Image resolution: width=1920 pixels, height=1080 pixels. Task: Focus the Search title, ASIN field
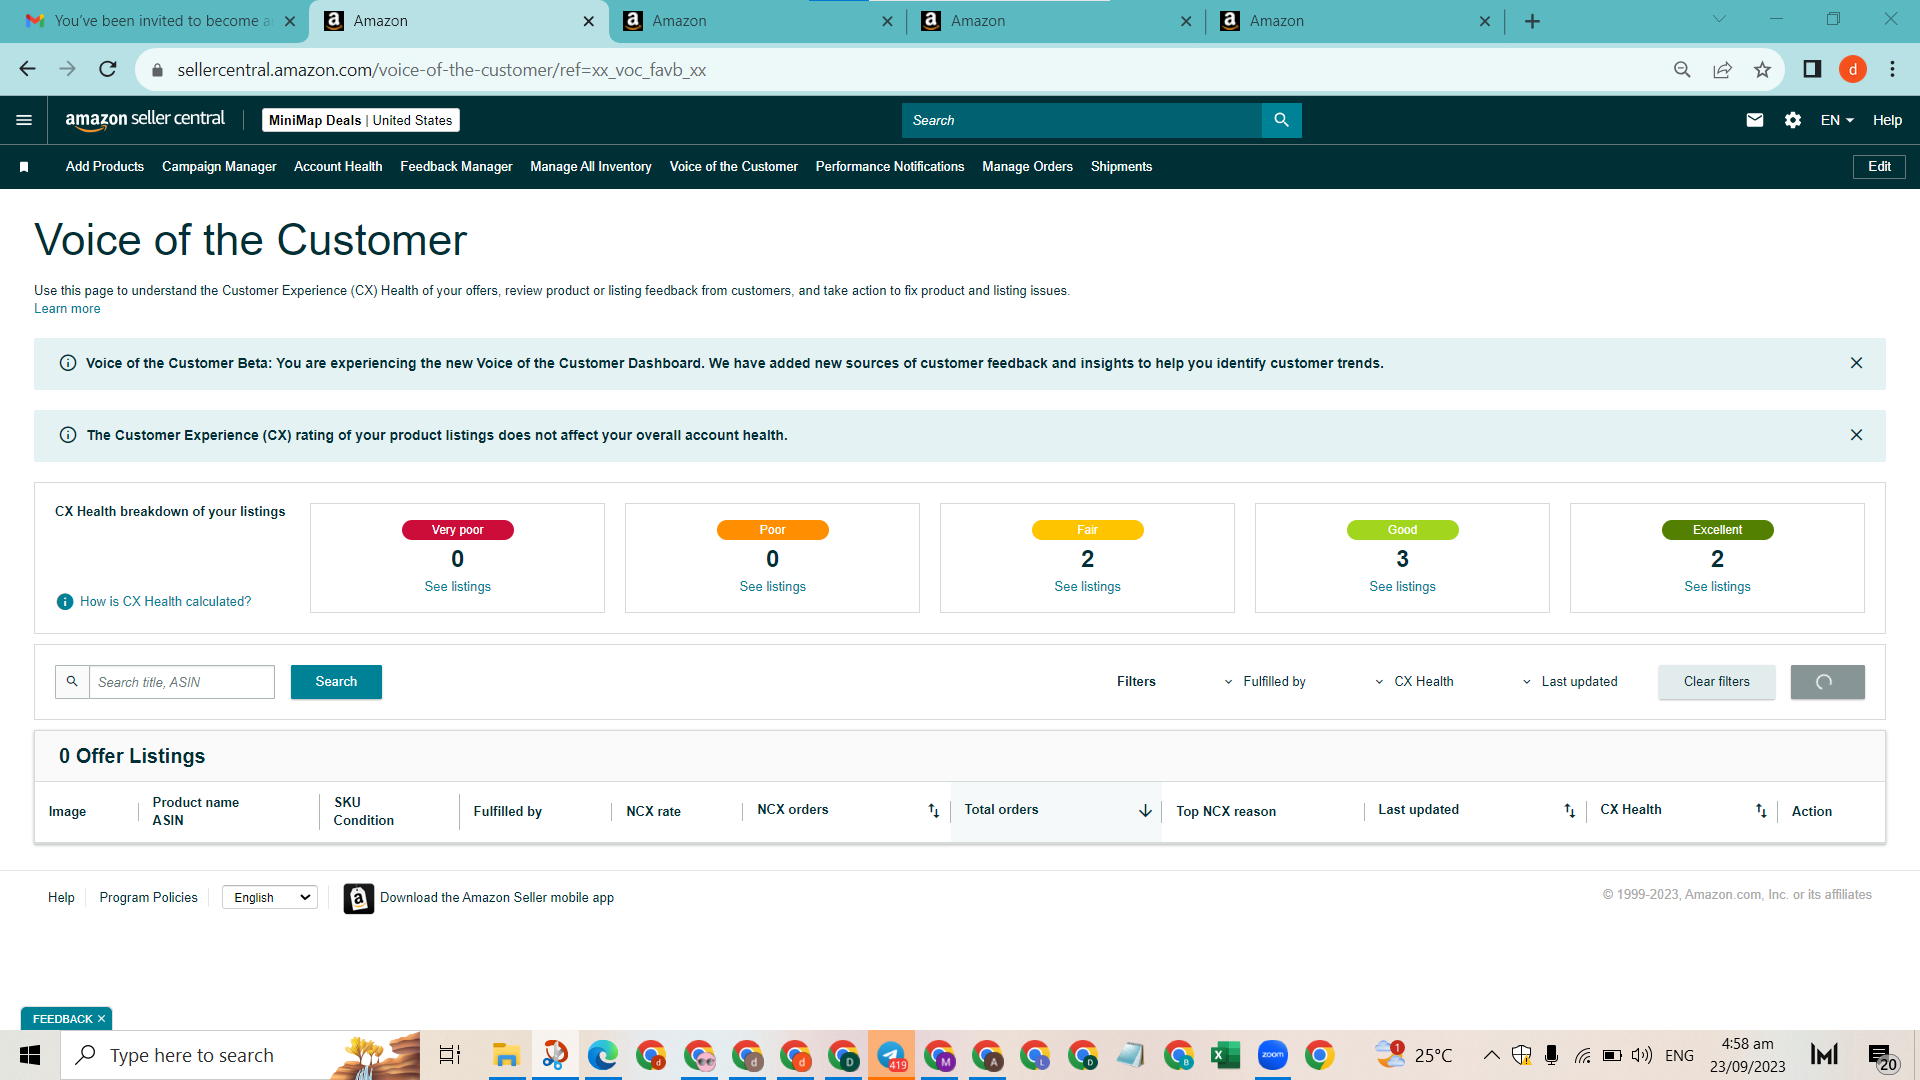[182, 682]
